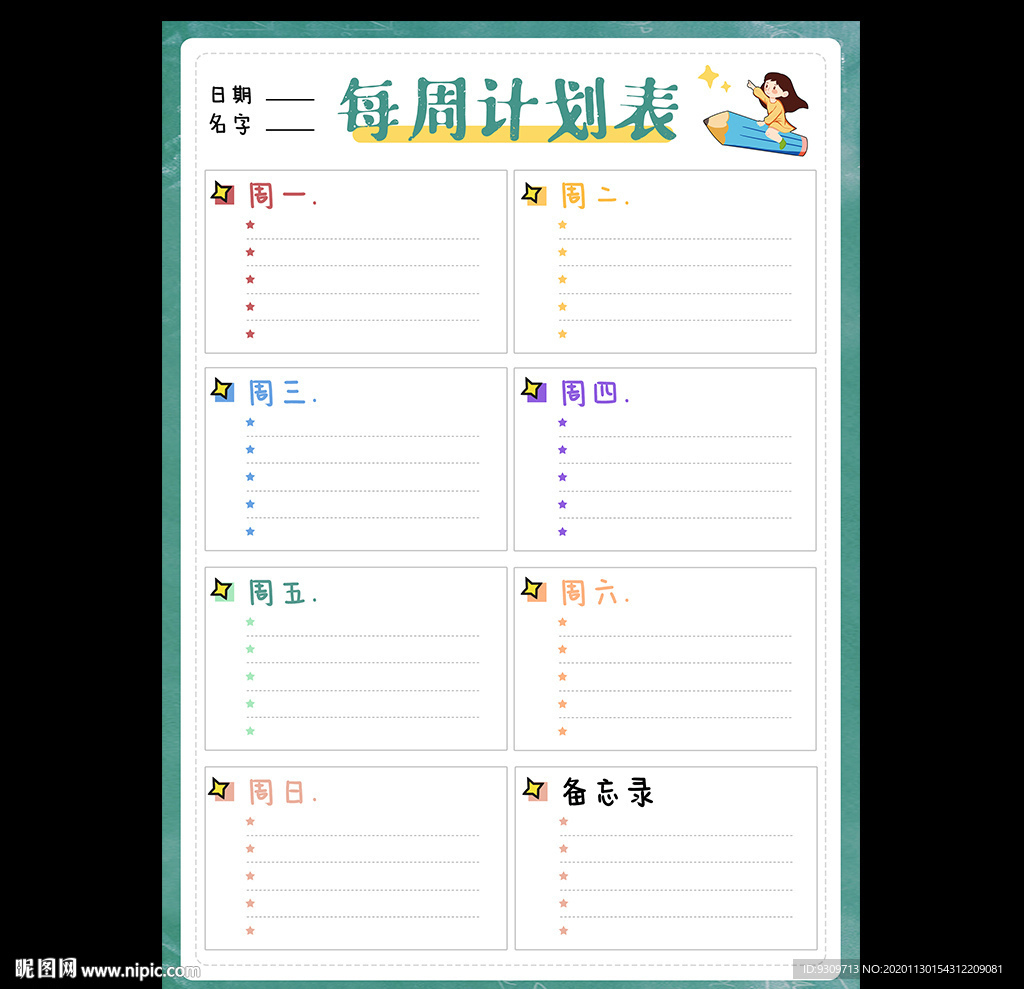Image resolution: width=1024 pixels, height=989 pixels.
Task: Click the blank line next to 名字
Action: click(x=290, y=128)
